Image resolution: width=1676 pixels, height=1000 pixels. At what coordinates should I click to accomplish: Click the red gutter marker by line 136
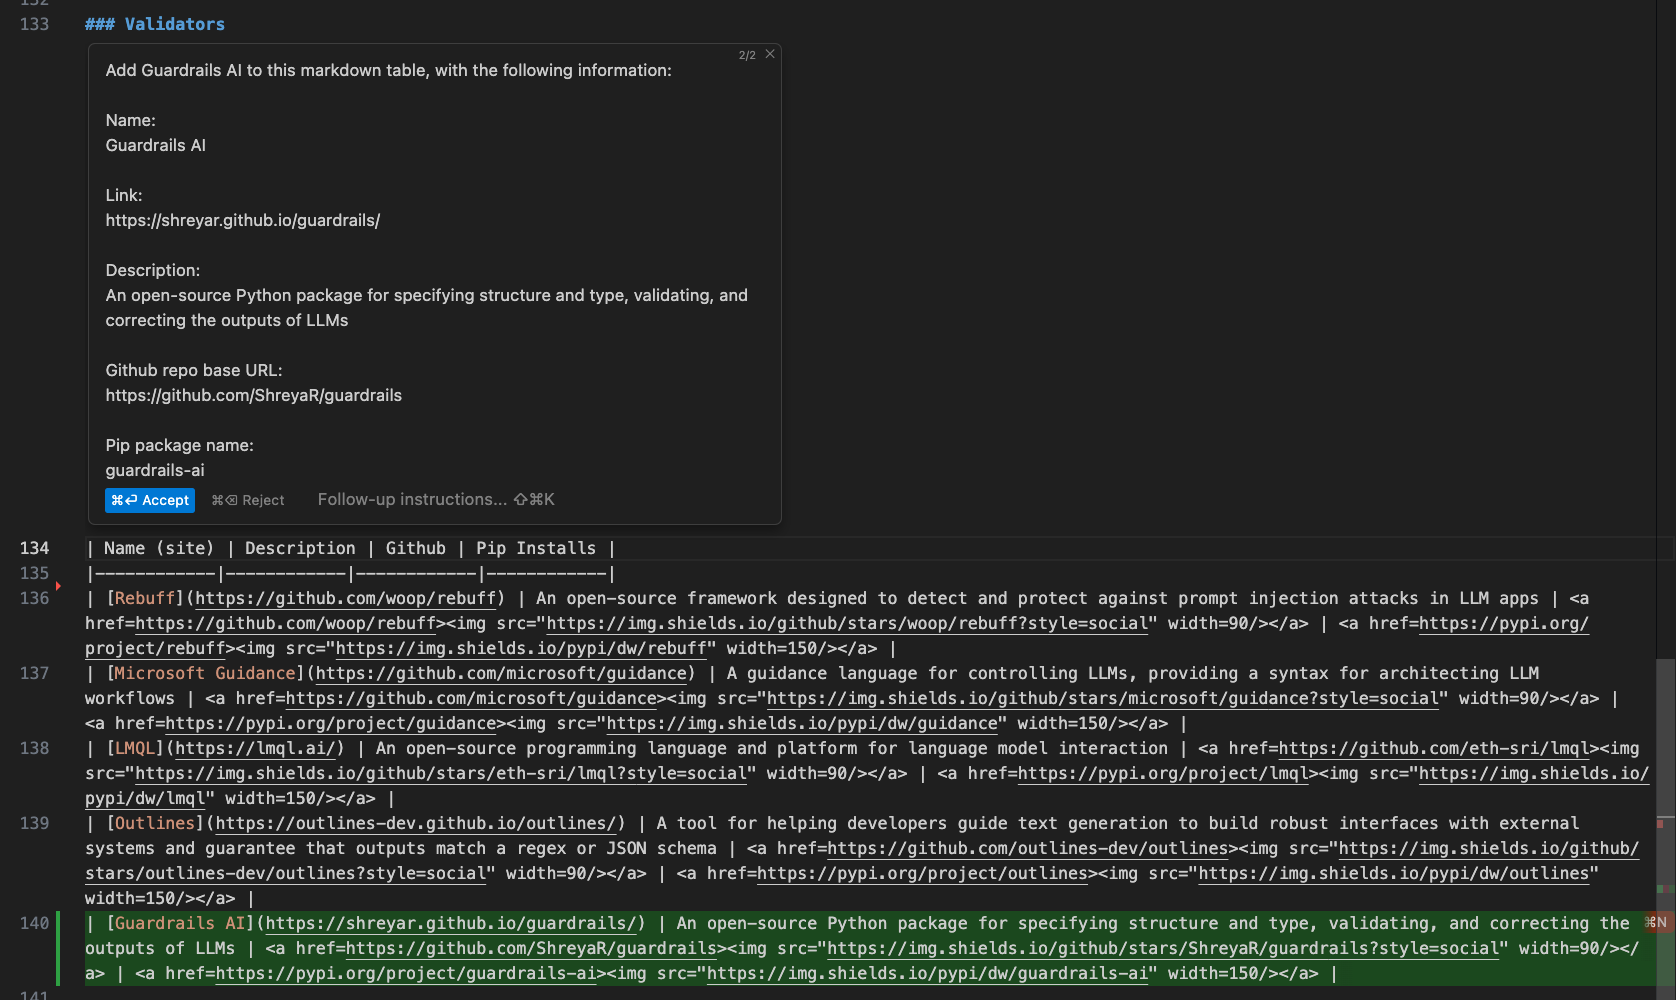point(58,586)
